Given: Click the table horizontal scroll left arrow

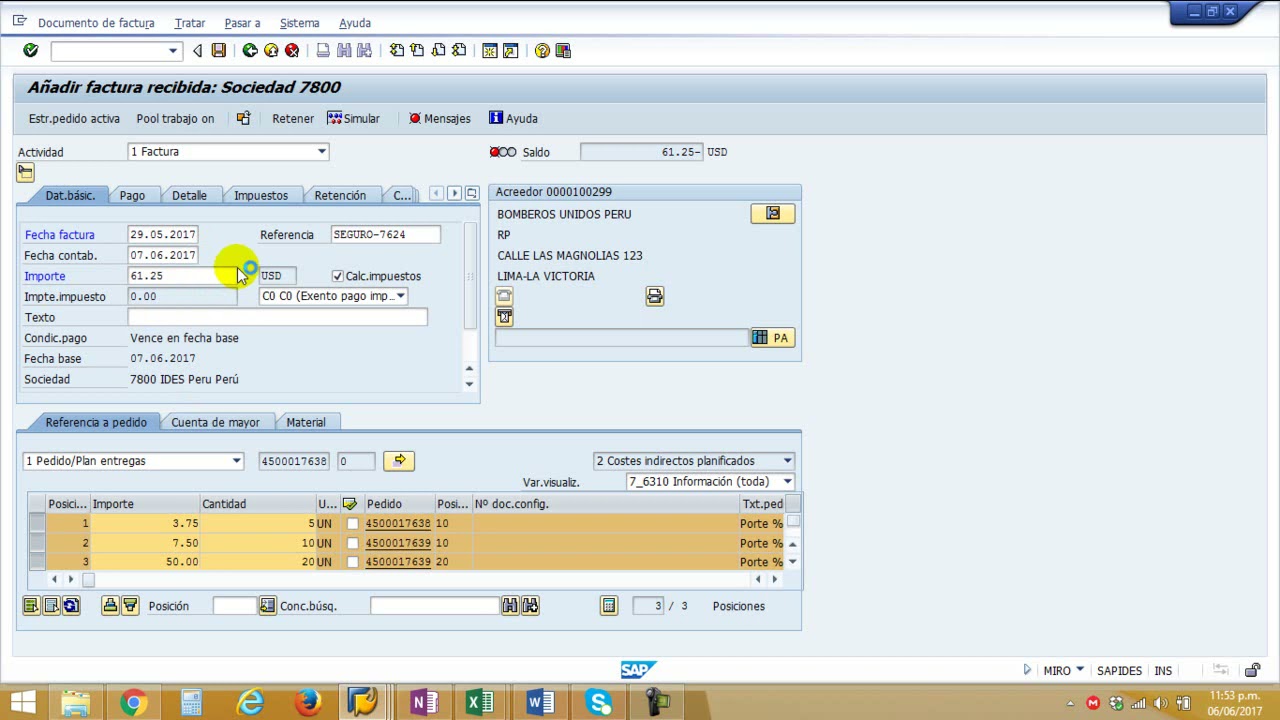Looking at the screenshot, I should [x=55, y=579].
